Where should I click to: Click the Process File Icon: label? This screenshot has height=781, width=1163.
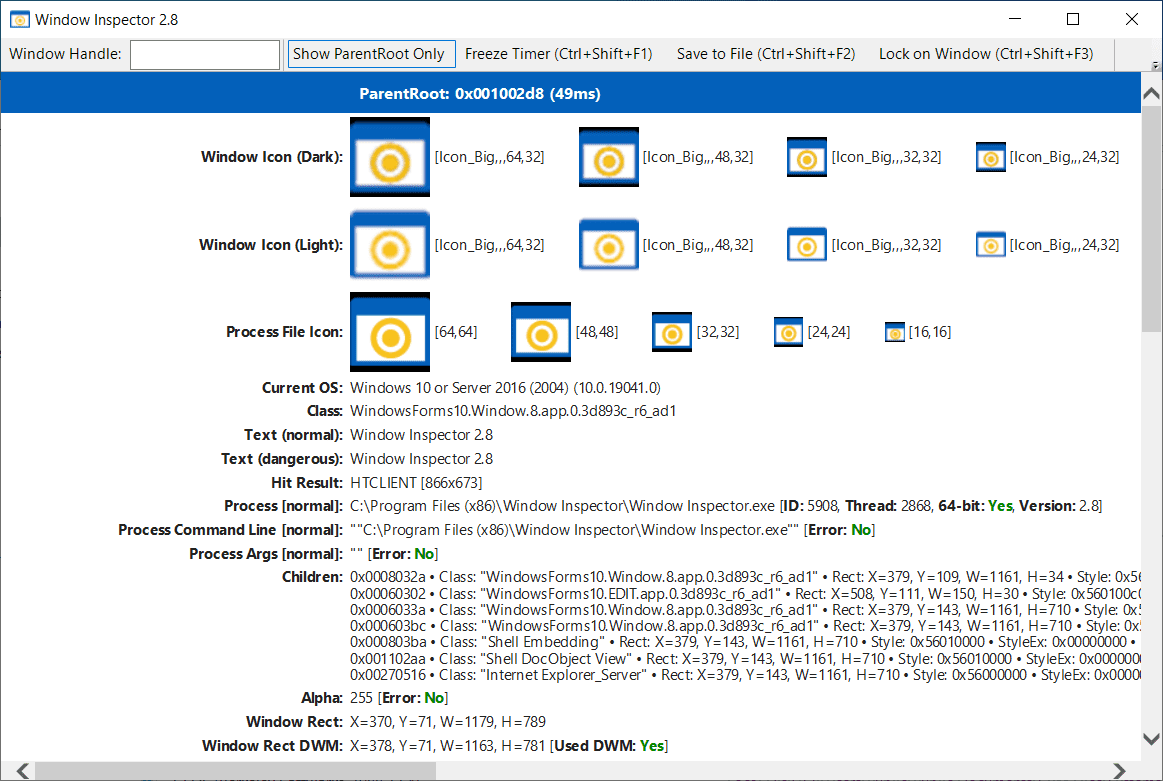(285, 332)
